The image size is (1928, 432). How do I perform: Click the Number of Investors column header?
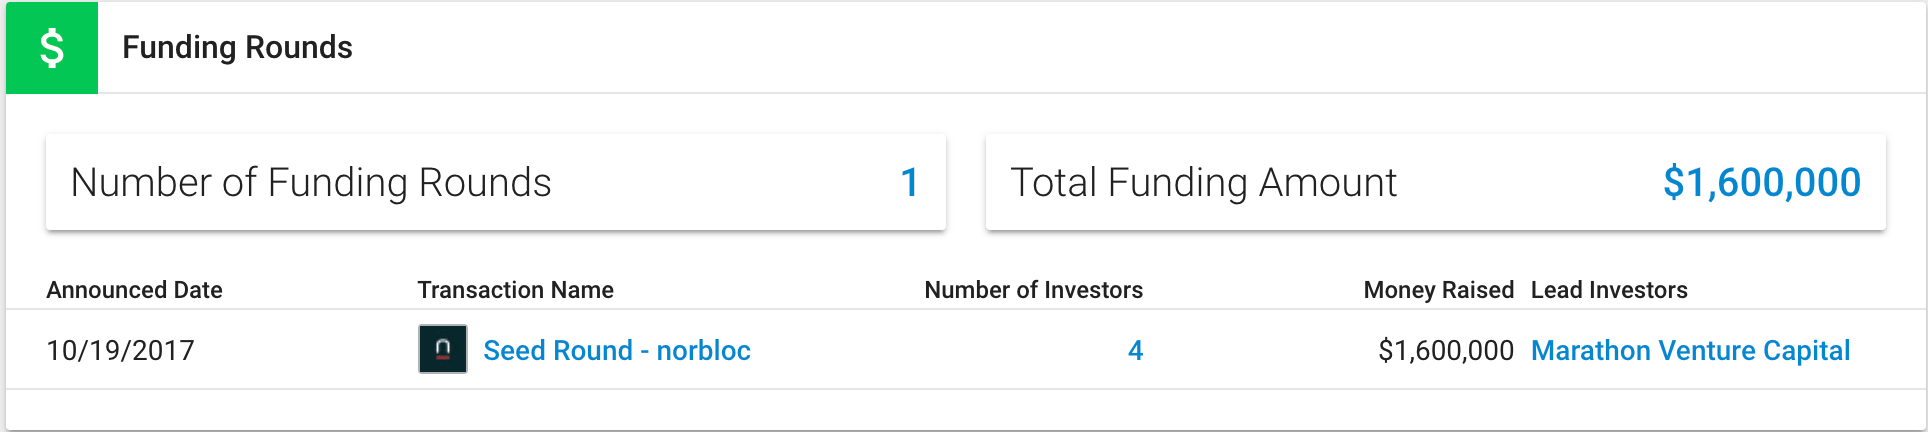pos(1033,290)
